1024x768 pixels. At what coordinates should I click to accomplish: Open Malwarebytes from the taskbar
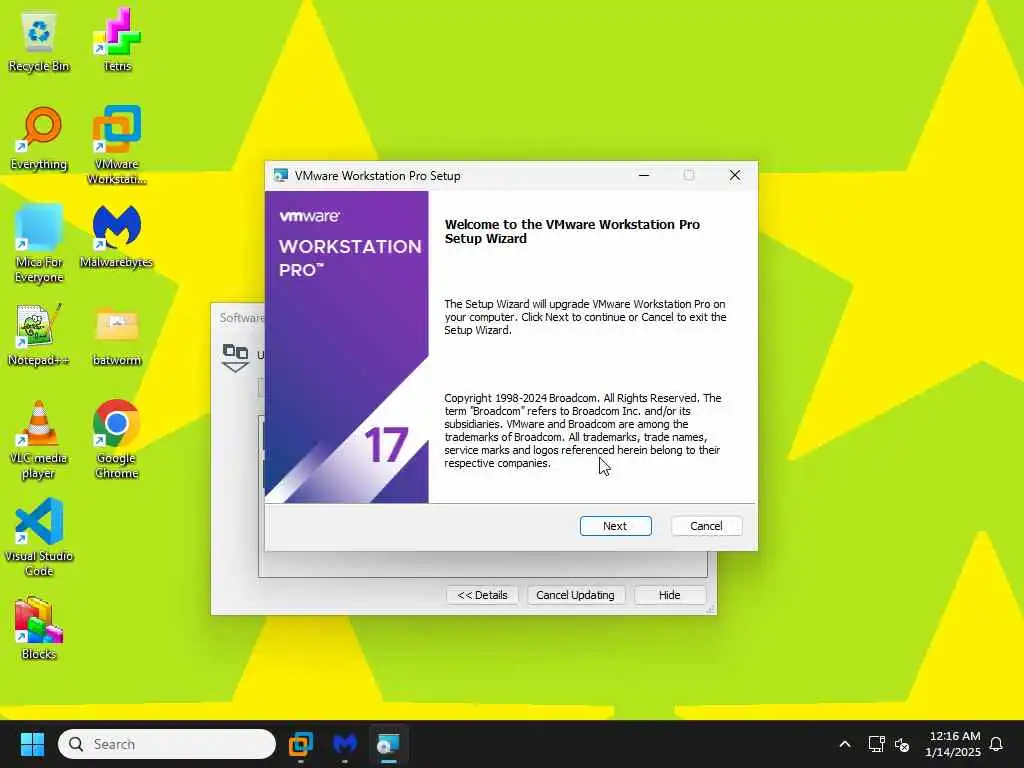345,744
